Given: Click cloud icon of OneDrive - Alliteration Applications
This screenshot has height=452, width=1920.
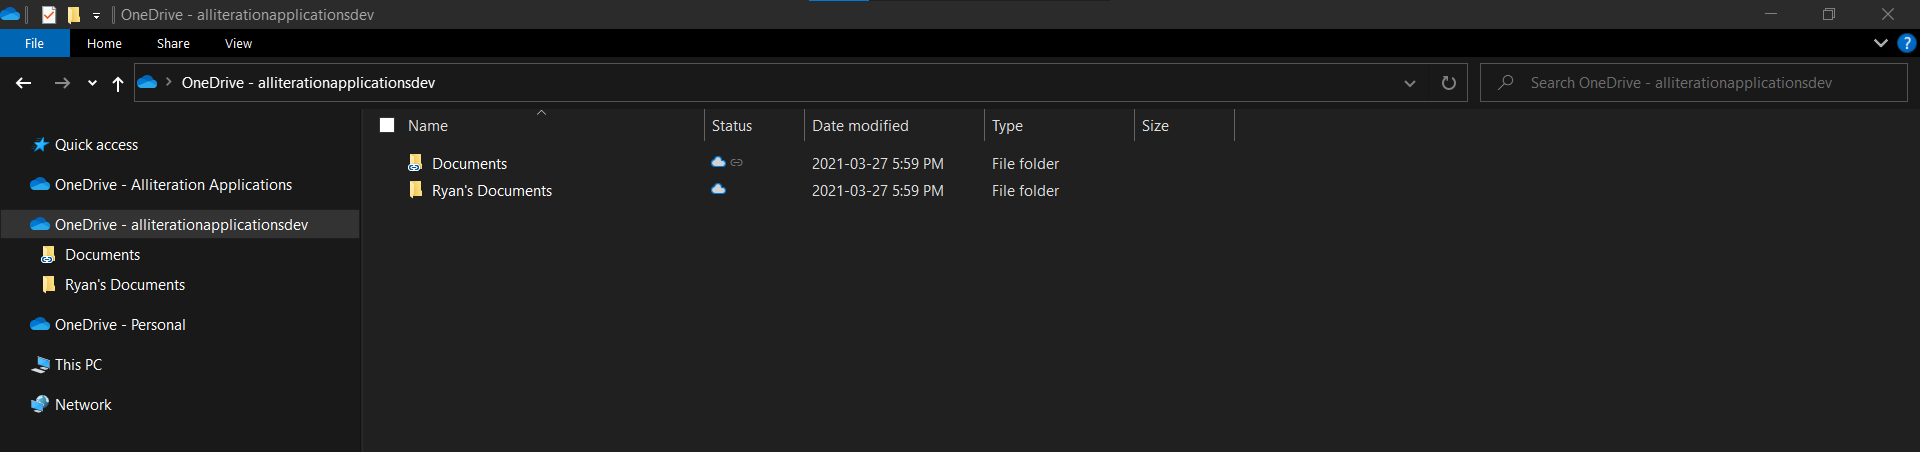Looking at the screenshot, I should point(40,185).
